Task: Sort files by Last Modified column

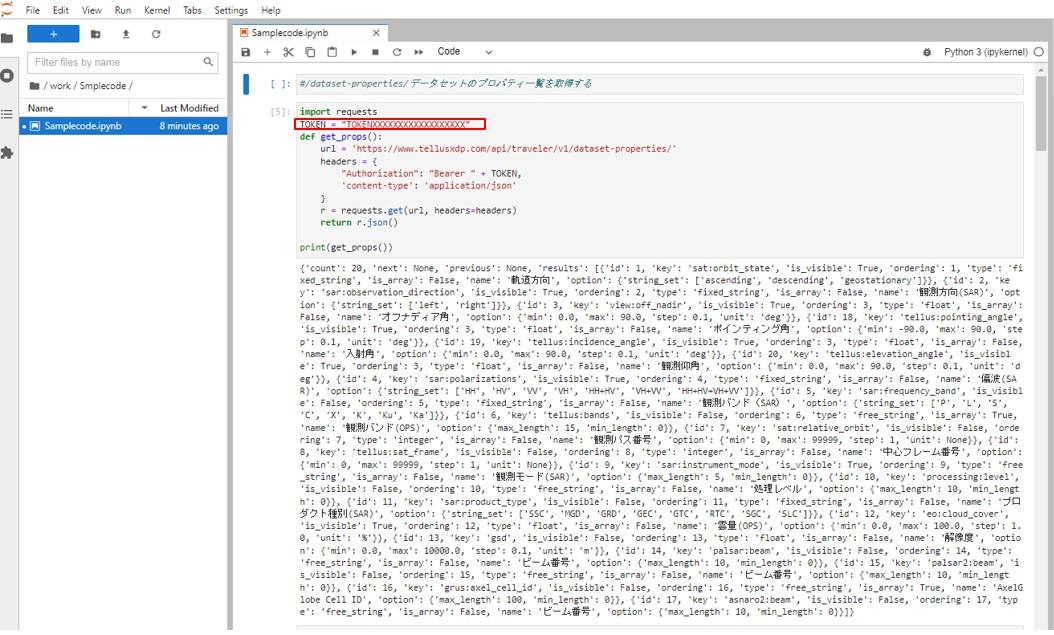Action: [189, 108]
